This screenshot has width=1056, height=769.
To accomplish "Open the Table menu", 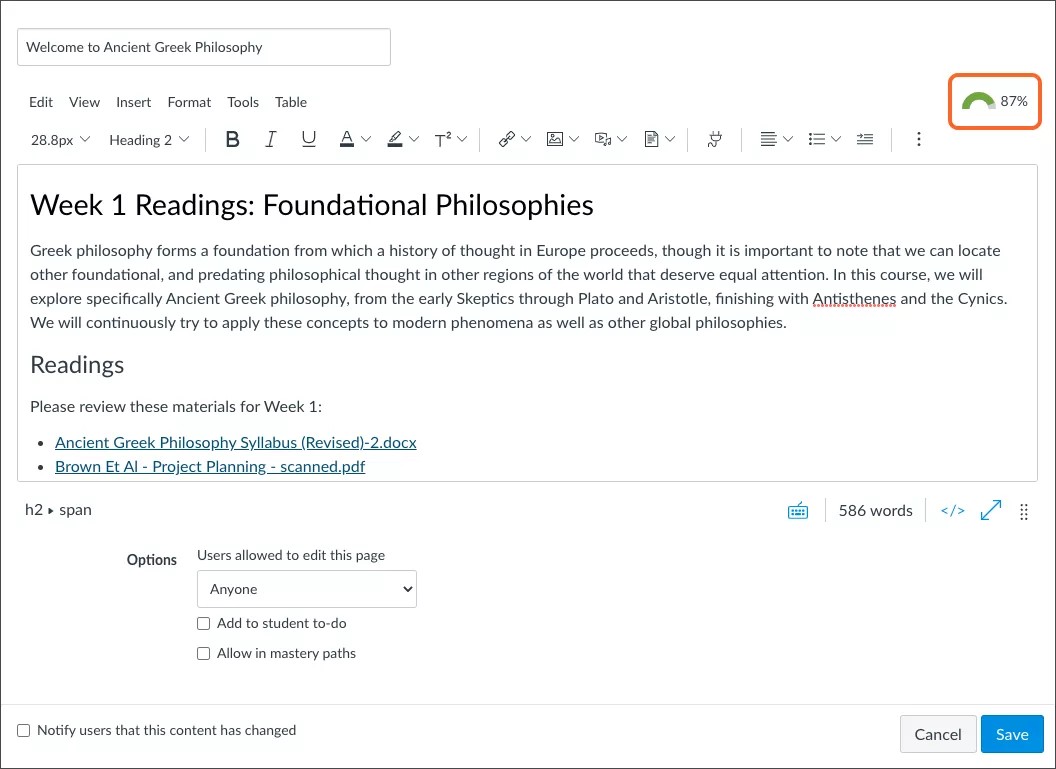I will coord(290,102).
